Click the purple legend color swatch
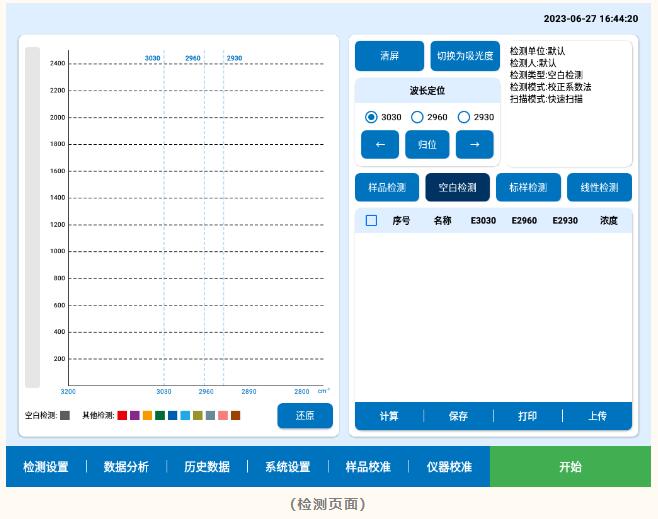The image size is (658, 519). coord(135,415)
